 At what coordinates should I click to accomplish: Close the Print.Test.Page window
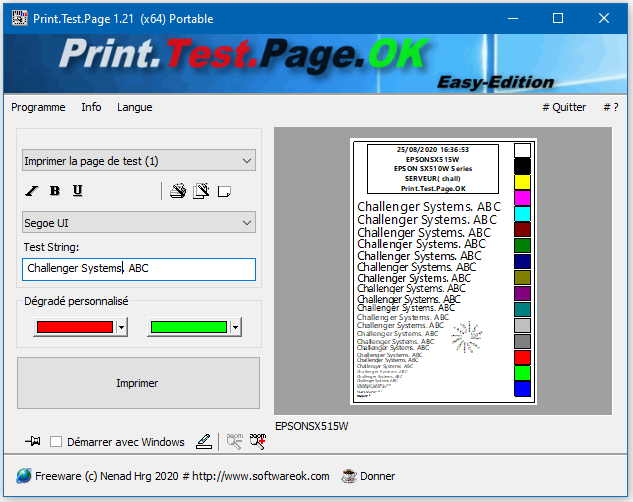click(x=604, y=18)
